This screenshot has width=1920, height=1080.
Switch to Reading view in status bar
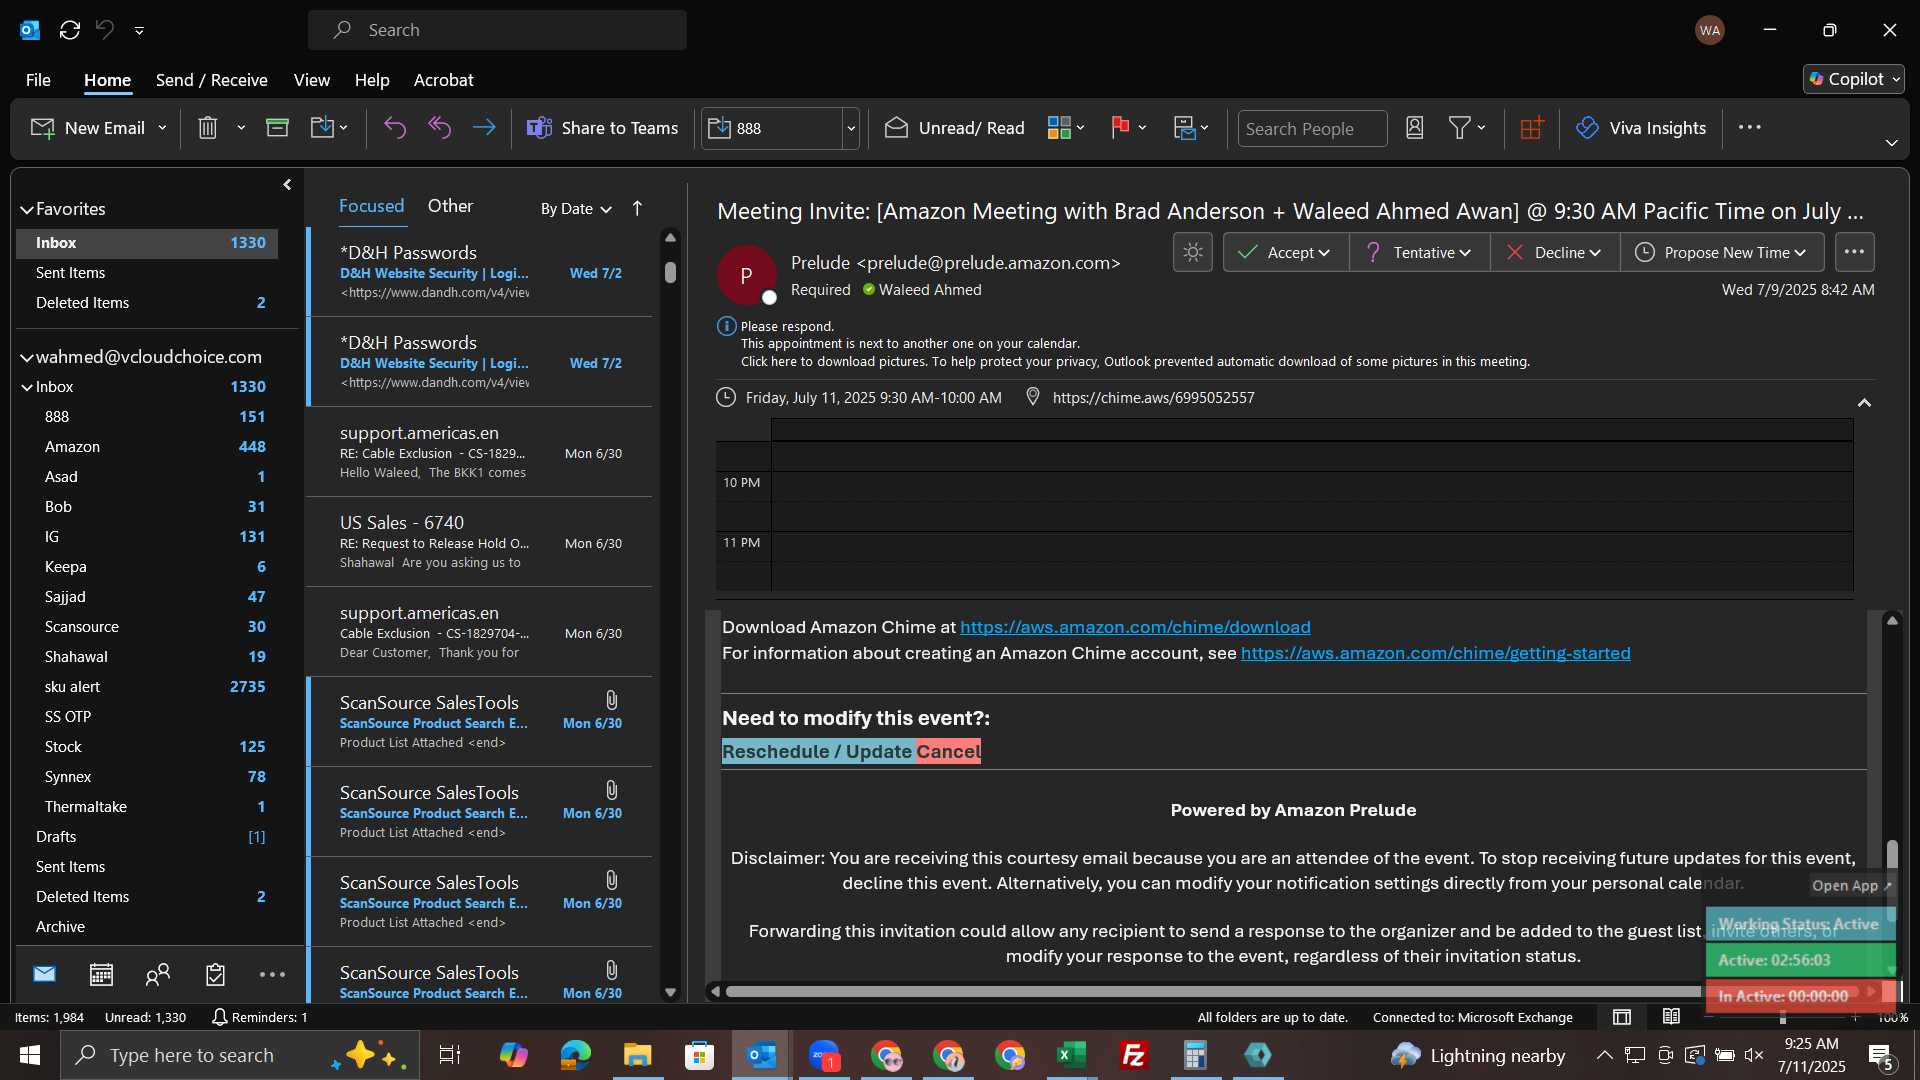(x=1671, y=1017)
